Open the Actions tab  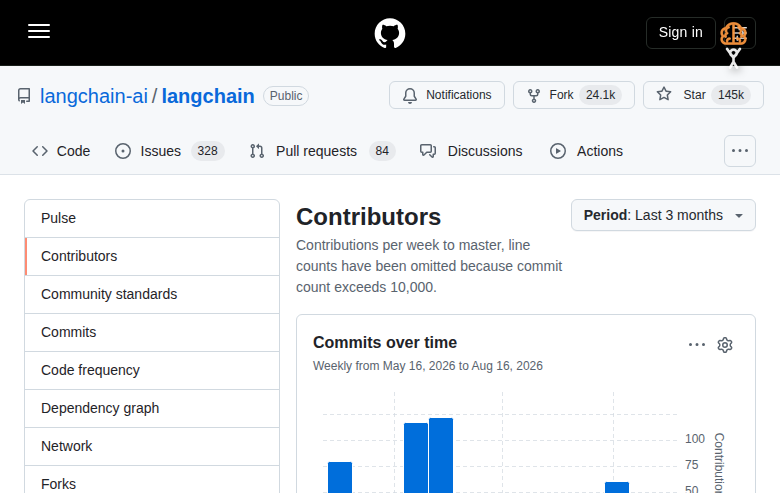586,151
